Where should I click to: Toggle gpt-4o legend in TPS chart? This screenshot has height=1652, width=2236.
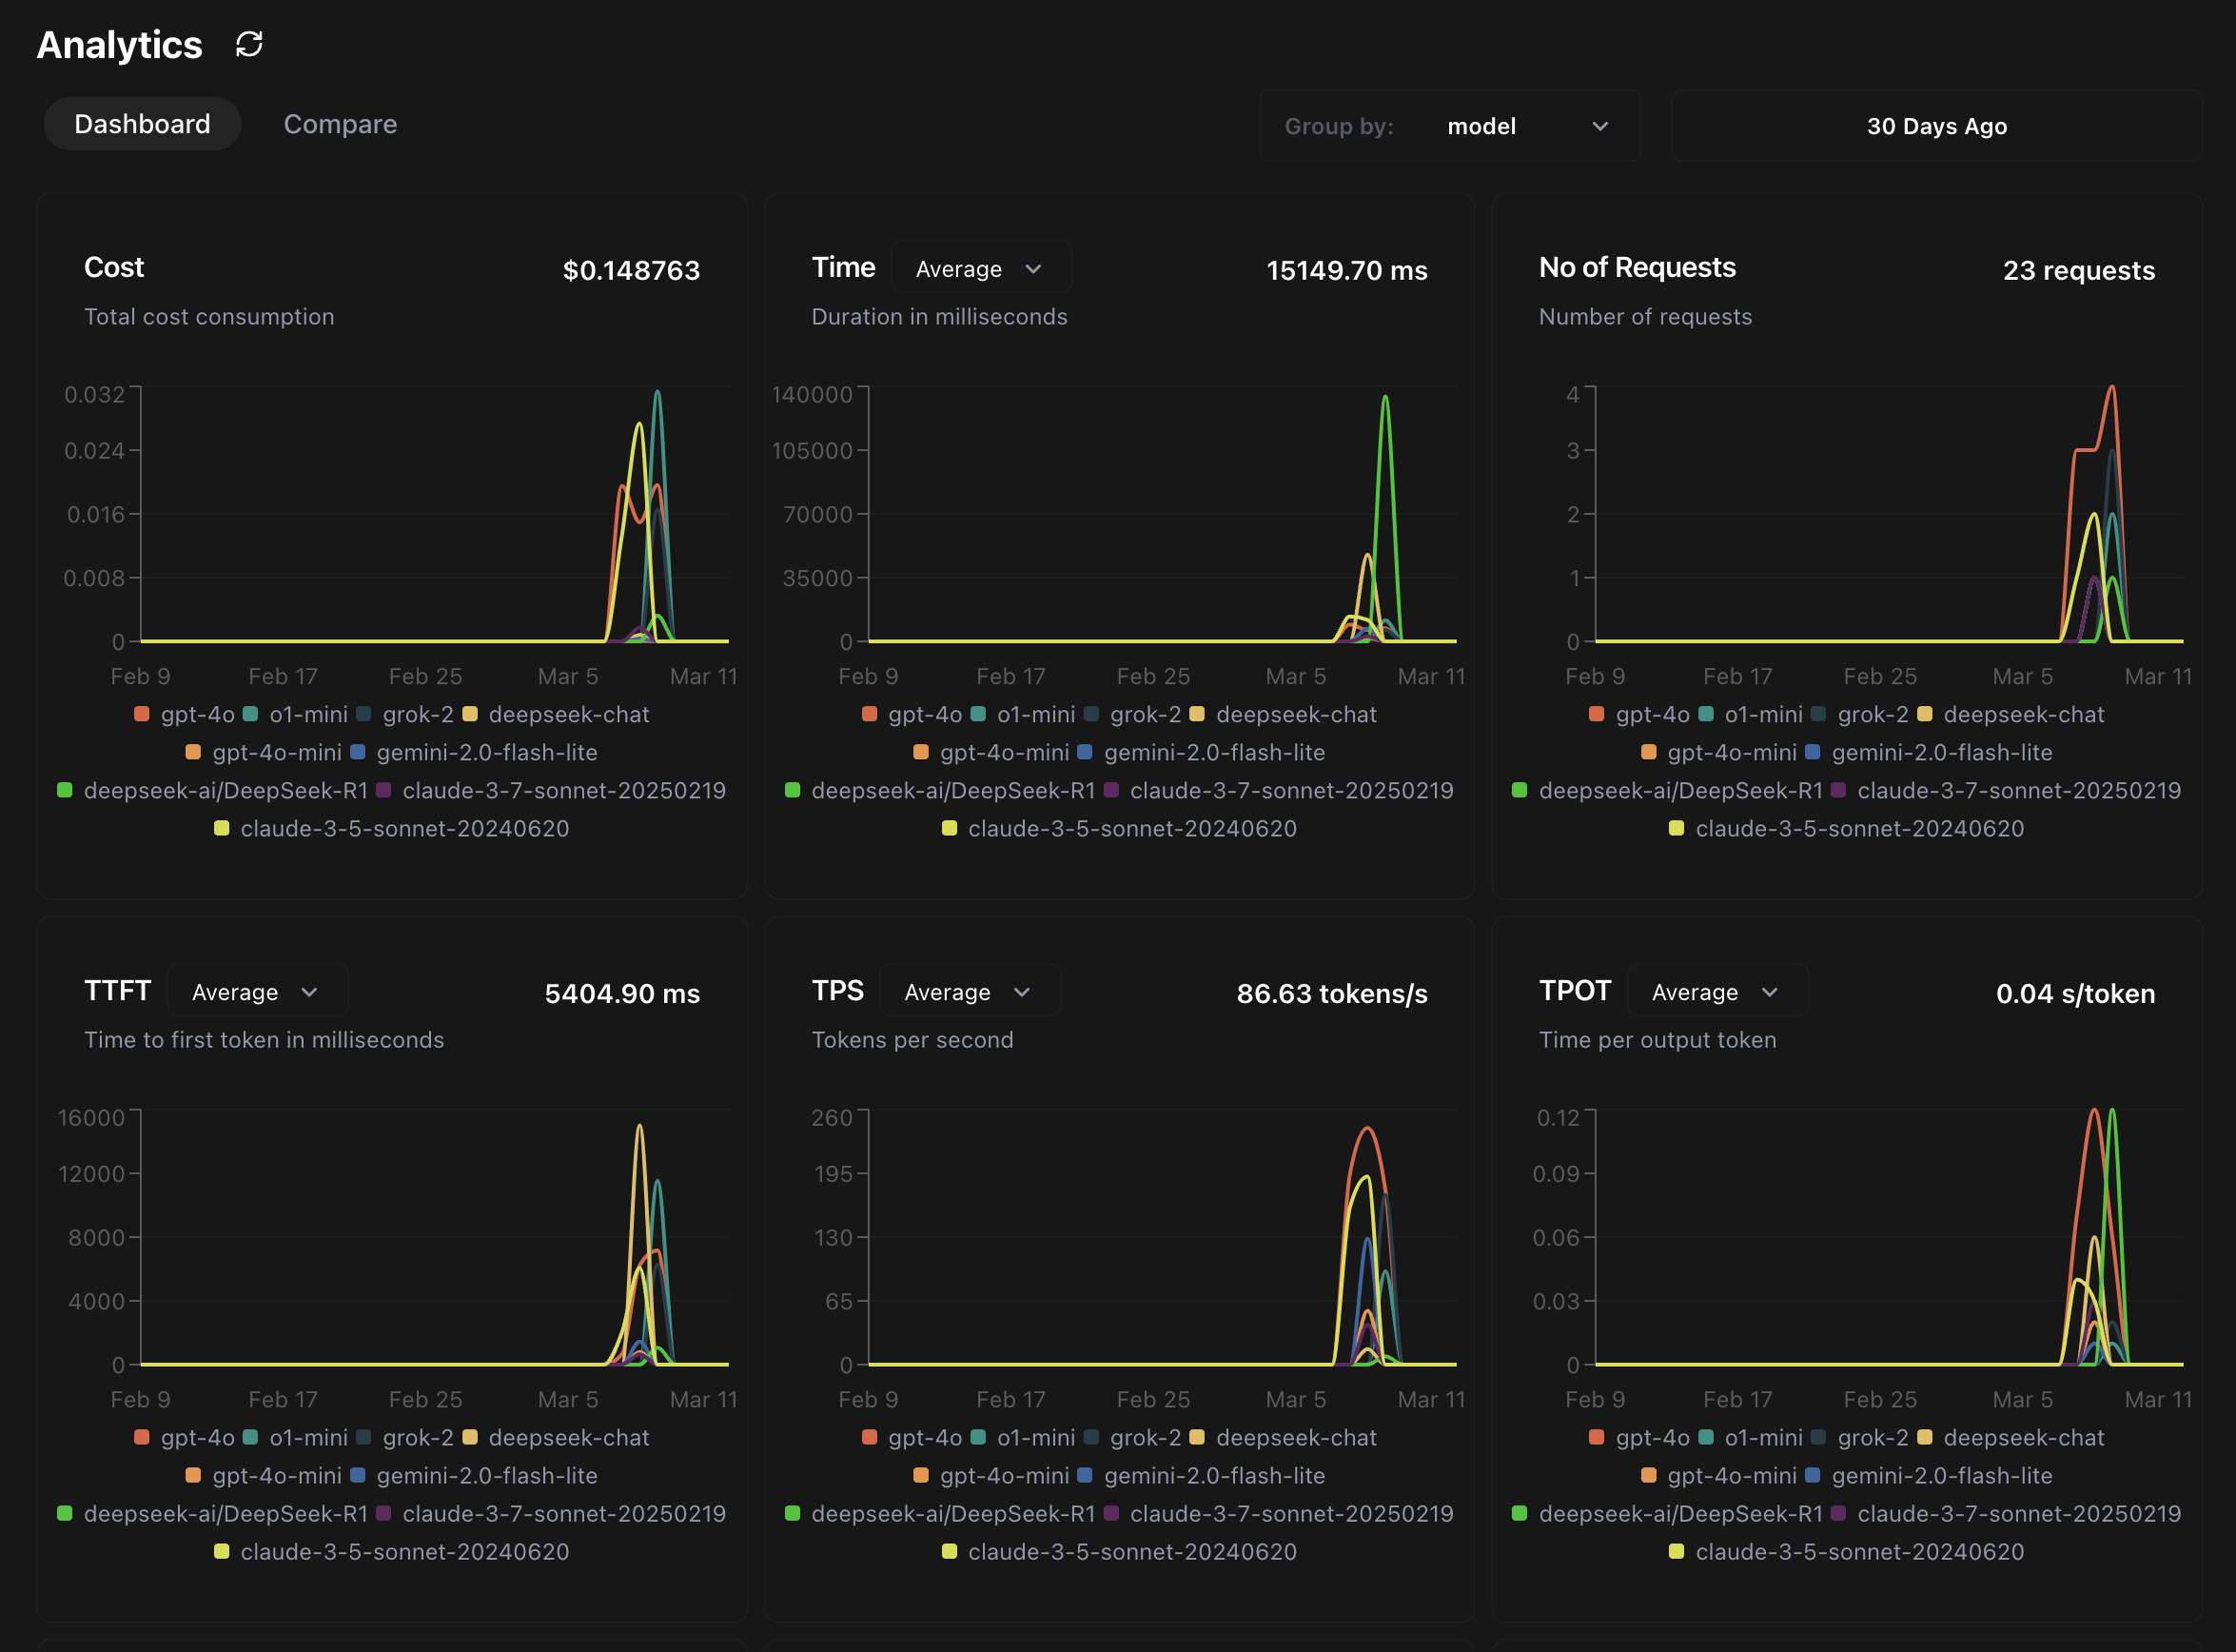click(912, 1437)
